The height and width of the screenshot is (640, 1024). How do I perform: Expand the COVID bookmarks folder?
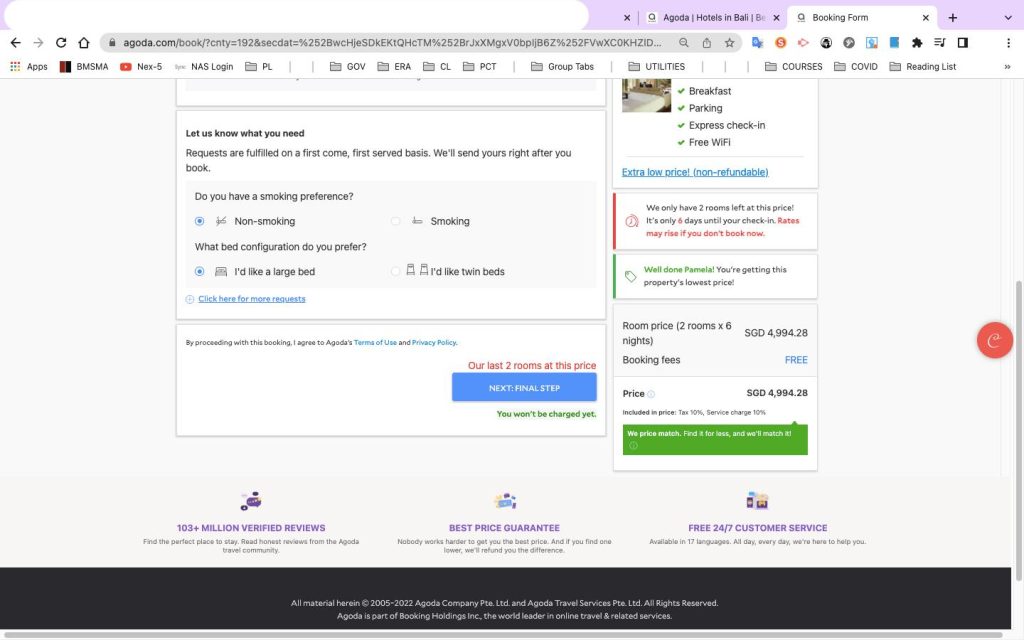(x=856, y=67)
